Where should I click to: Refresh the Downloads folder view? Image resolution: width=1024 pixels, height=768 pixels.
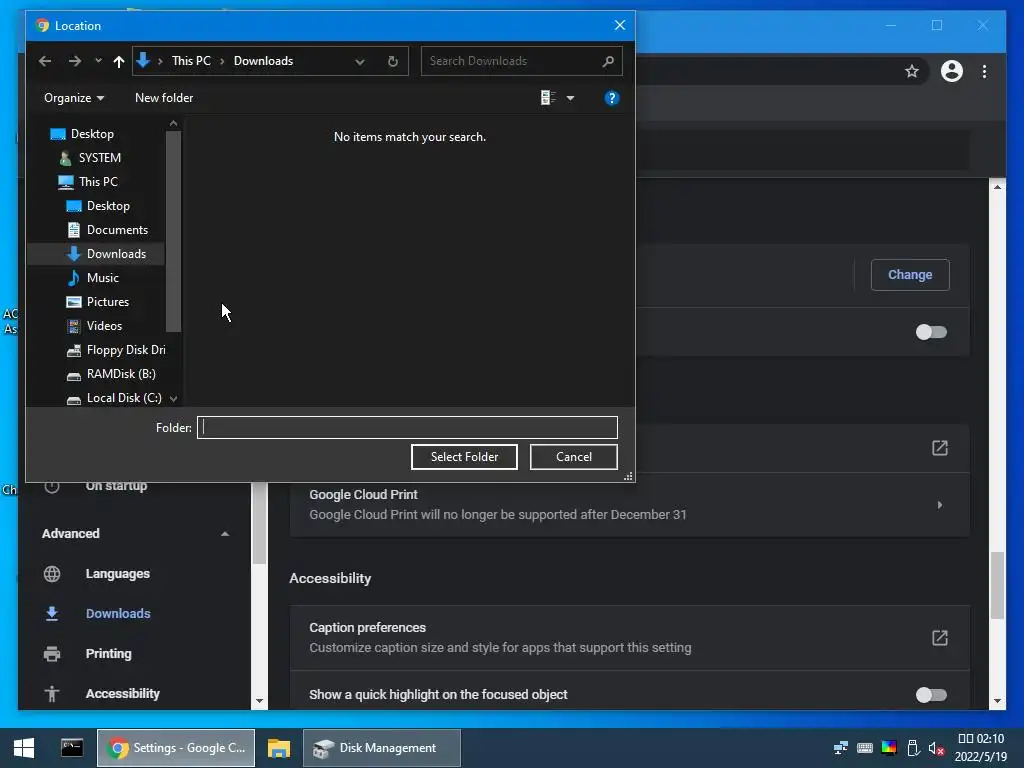coord(392,61)
